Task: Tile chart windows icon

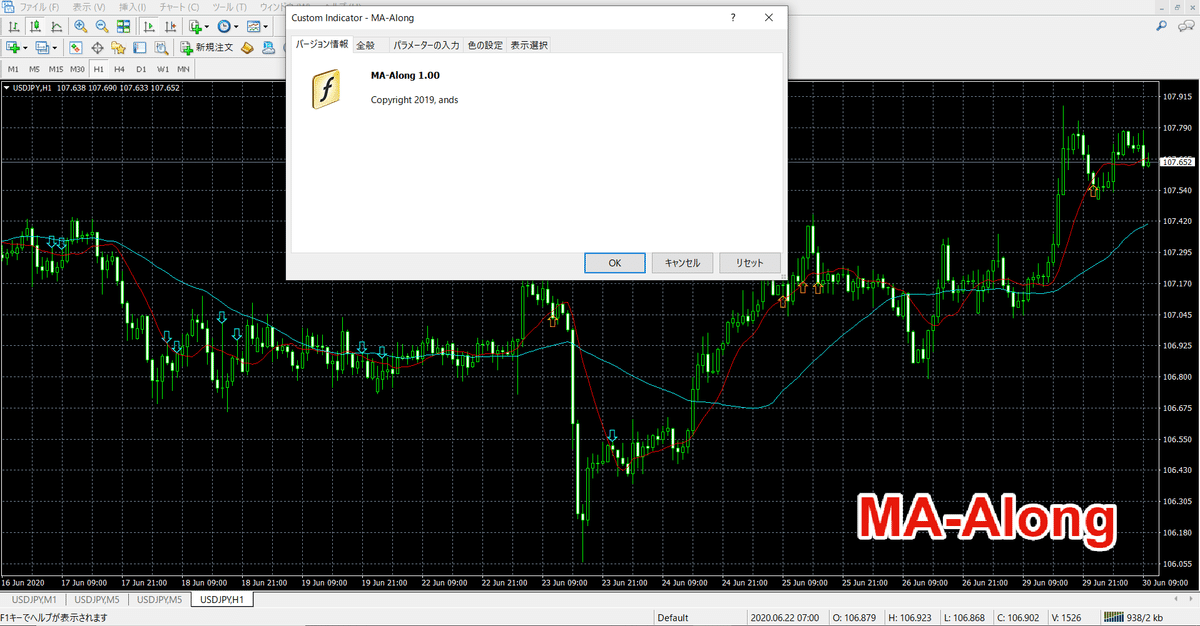Action: pyautogui.click(x=125, y=26)
